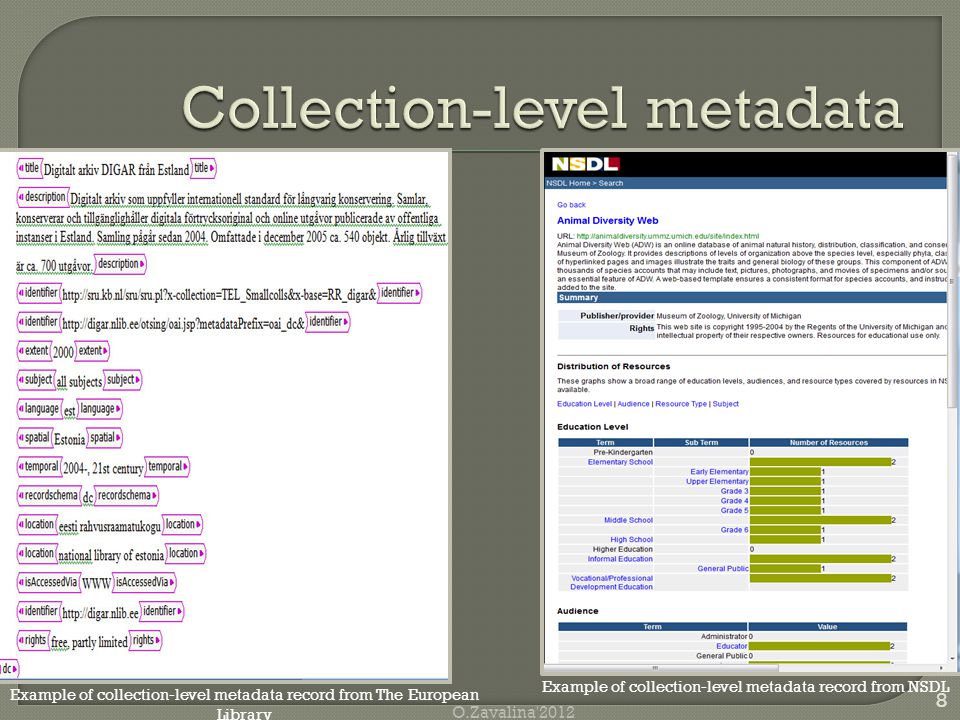Select the Elementary School term link
The height and width of the screenshot is (720, 960).
[620, 462]
